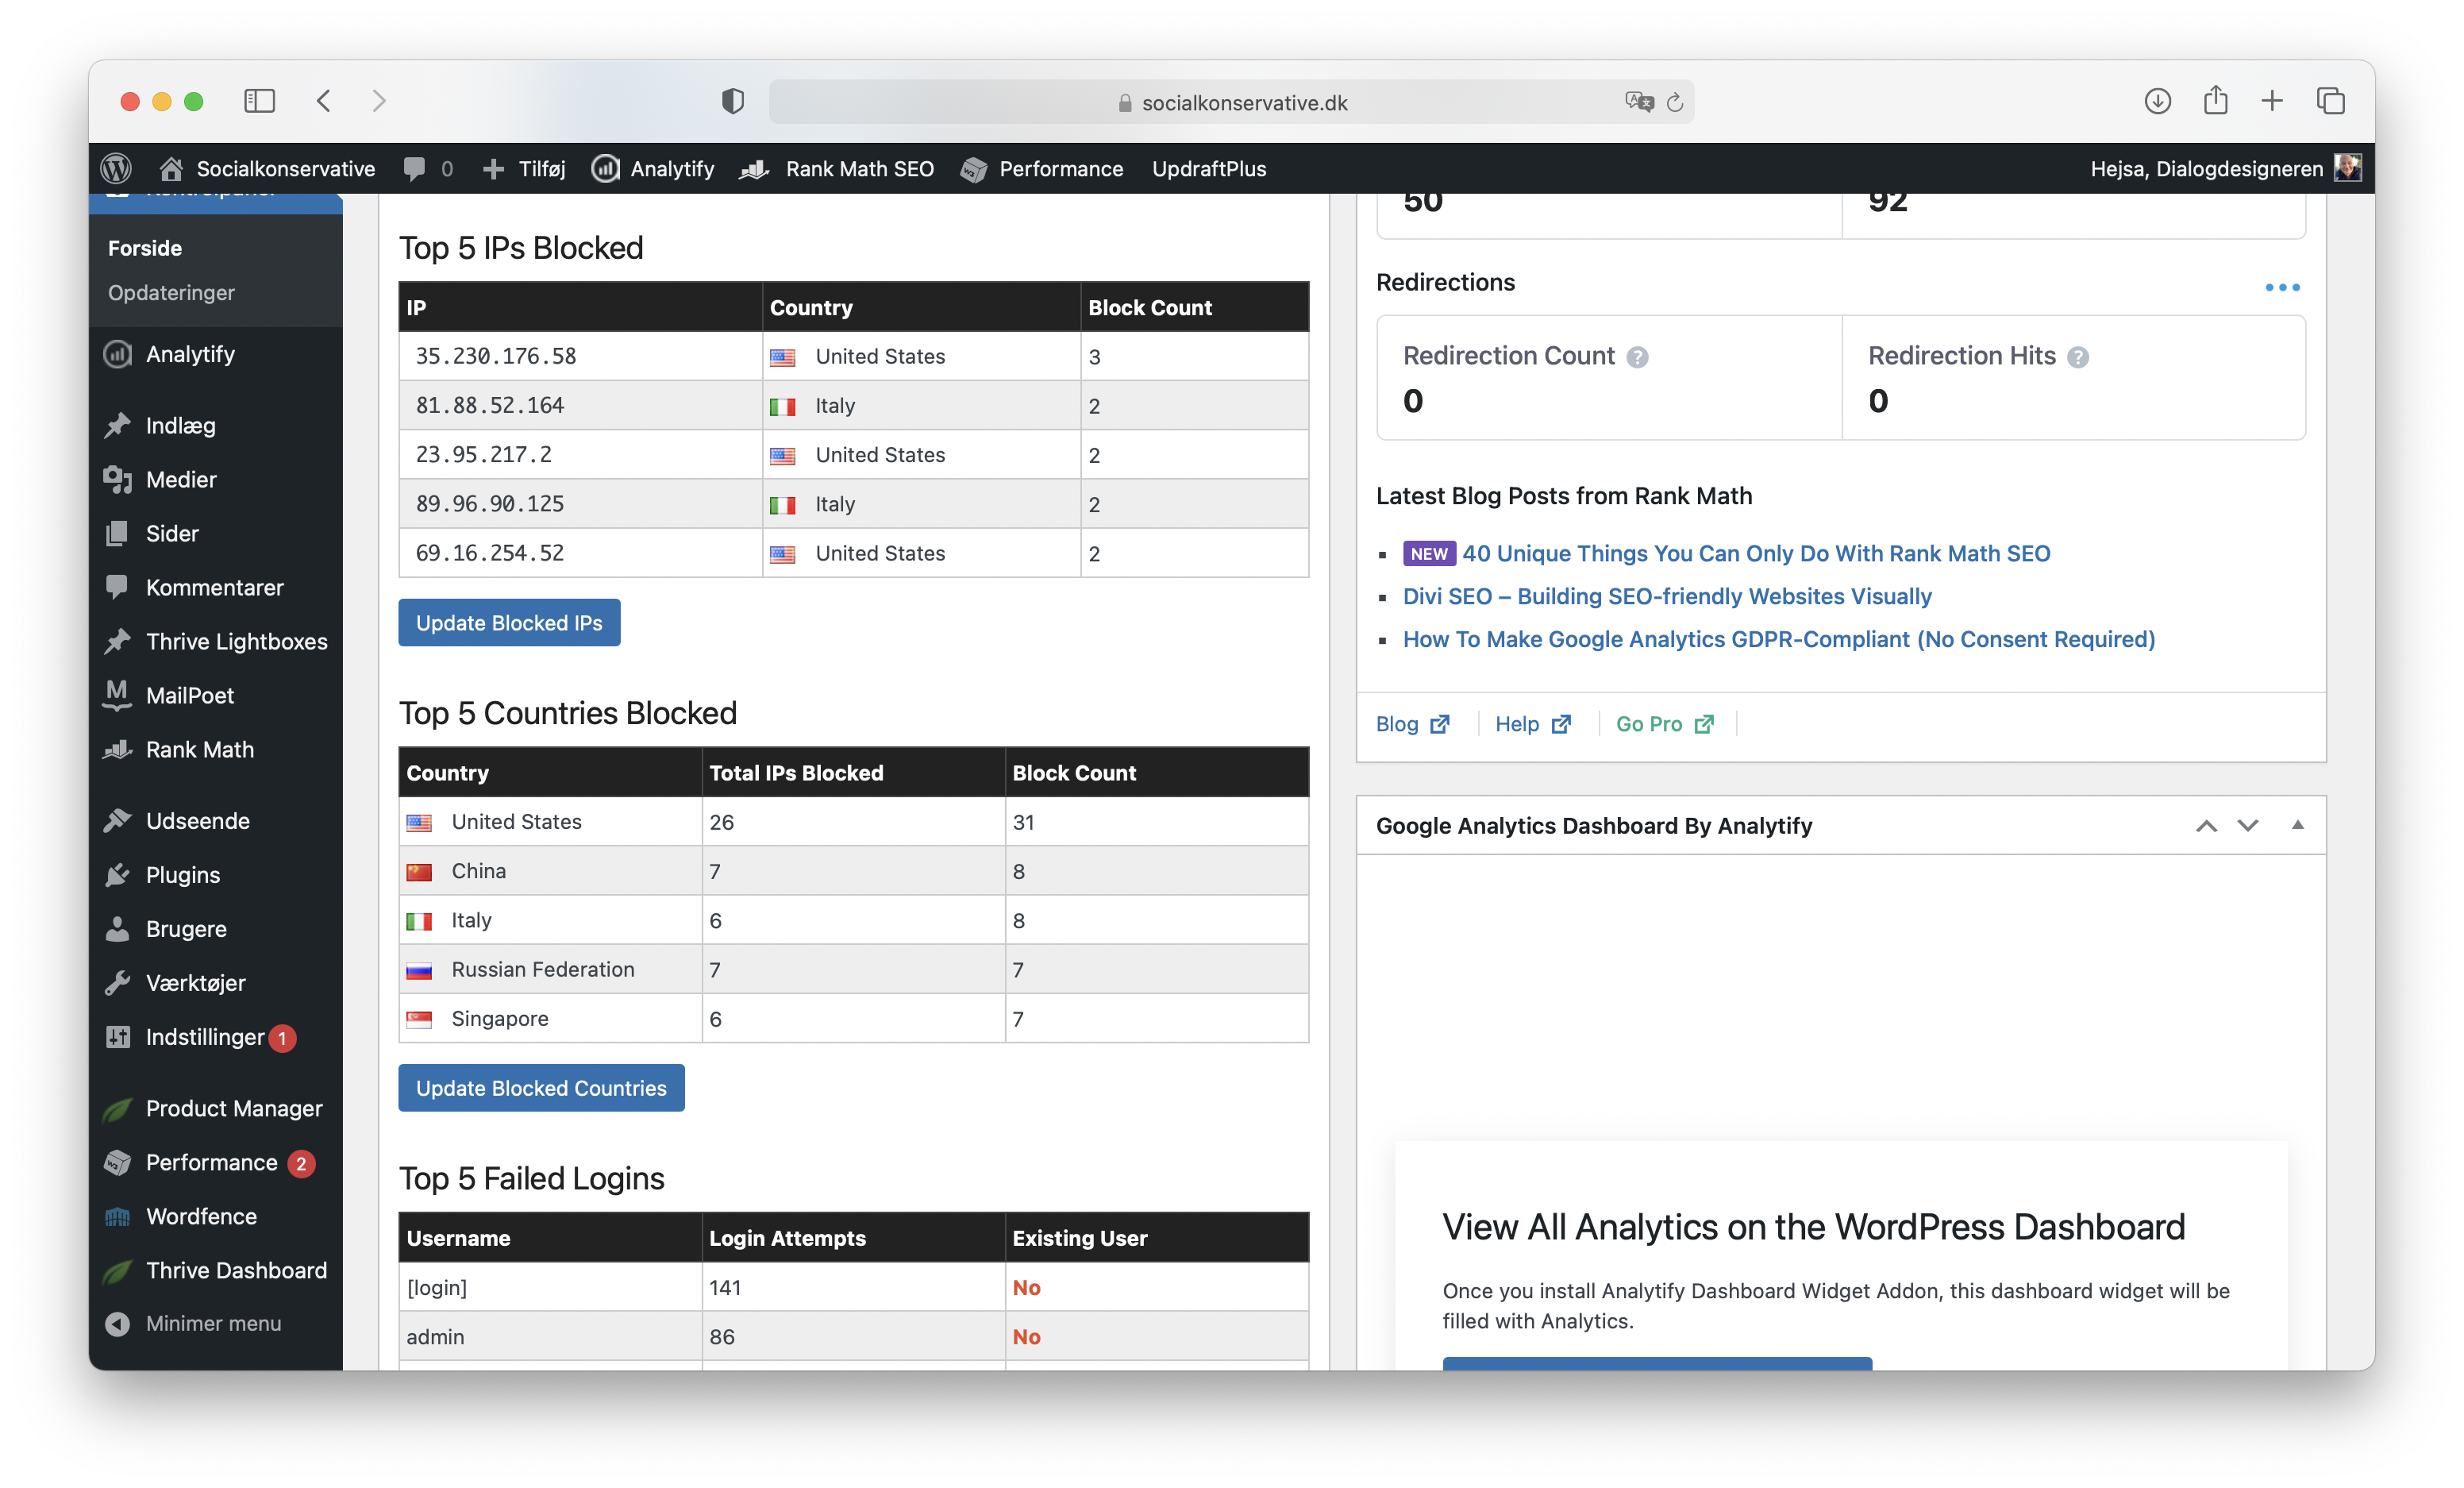Image resolution: width=2464 pixels, height=1488 pixels.
Task: Open Udseende appearance icon
Action: [x=117, y=820]
